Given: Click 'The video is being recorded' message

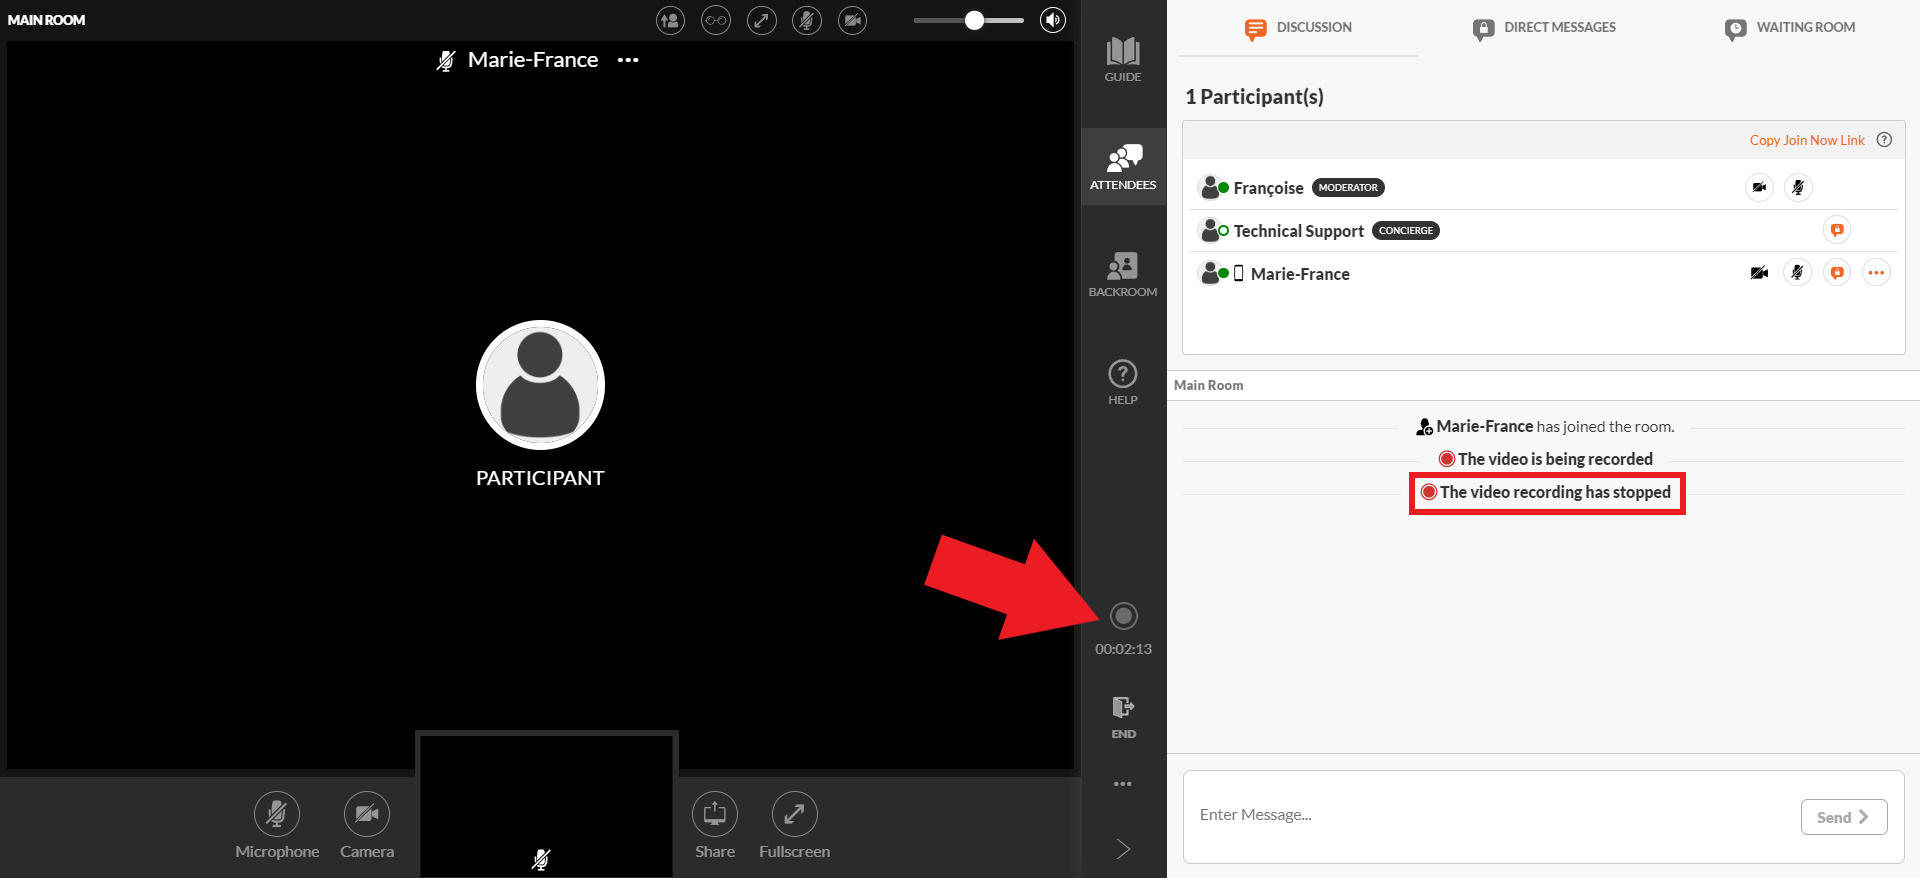Looking at the screenshot, I should [1546, 459].
